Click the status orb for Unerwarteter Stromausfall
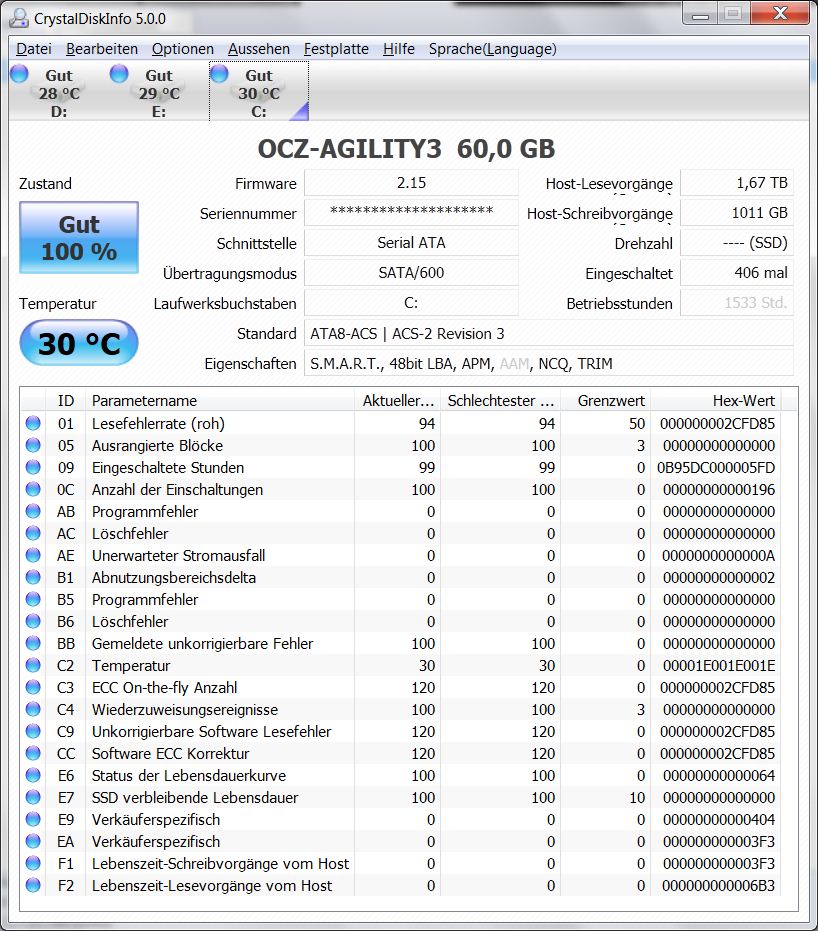This screenshot has width=818, height=931. (33, 555)
